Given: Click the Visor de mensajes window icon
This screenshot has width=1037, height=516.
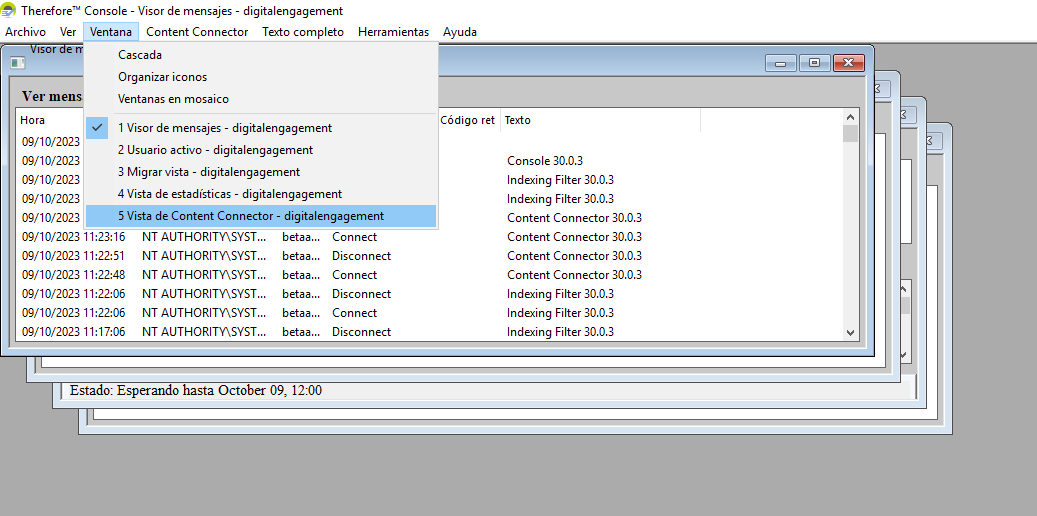Looking at the screenshot, I should (17, 63).
